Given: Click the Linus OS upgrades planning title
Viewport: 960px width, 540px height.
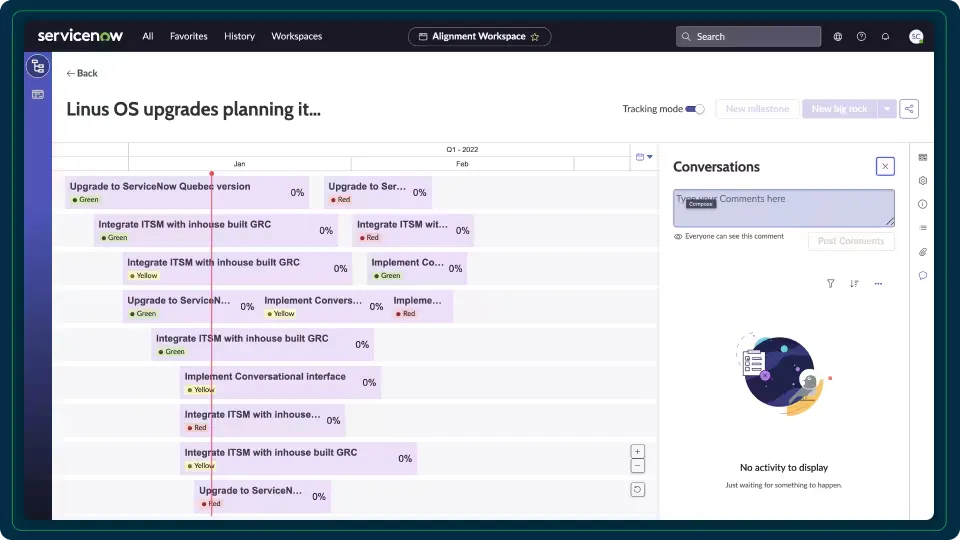Looking at the screenshot, I should click(193, 109).
